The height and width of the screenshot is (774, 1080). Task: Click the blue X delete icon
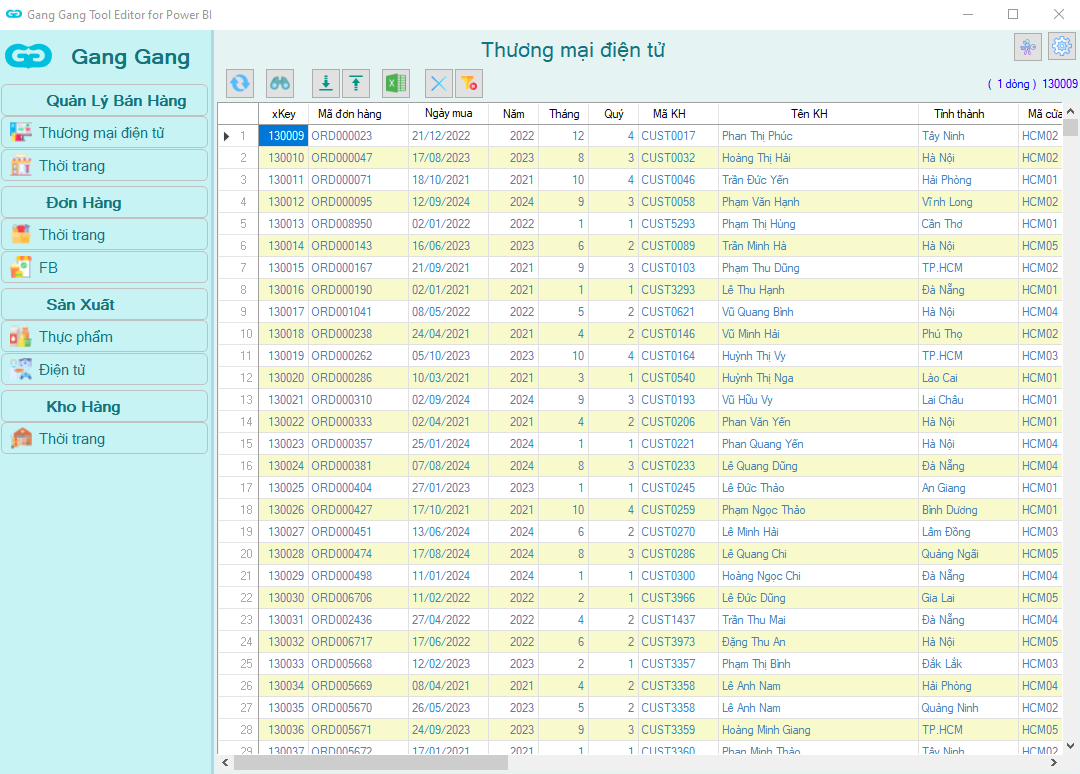pyautogui.click(x=438, y=84)
